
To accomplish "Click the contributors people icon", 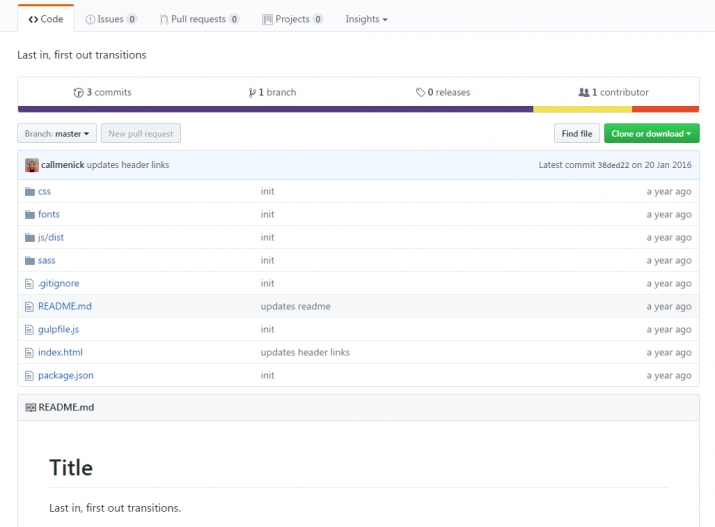I will tap(584, 93).
